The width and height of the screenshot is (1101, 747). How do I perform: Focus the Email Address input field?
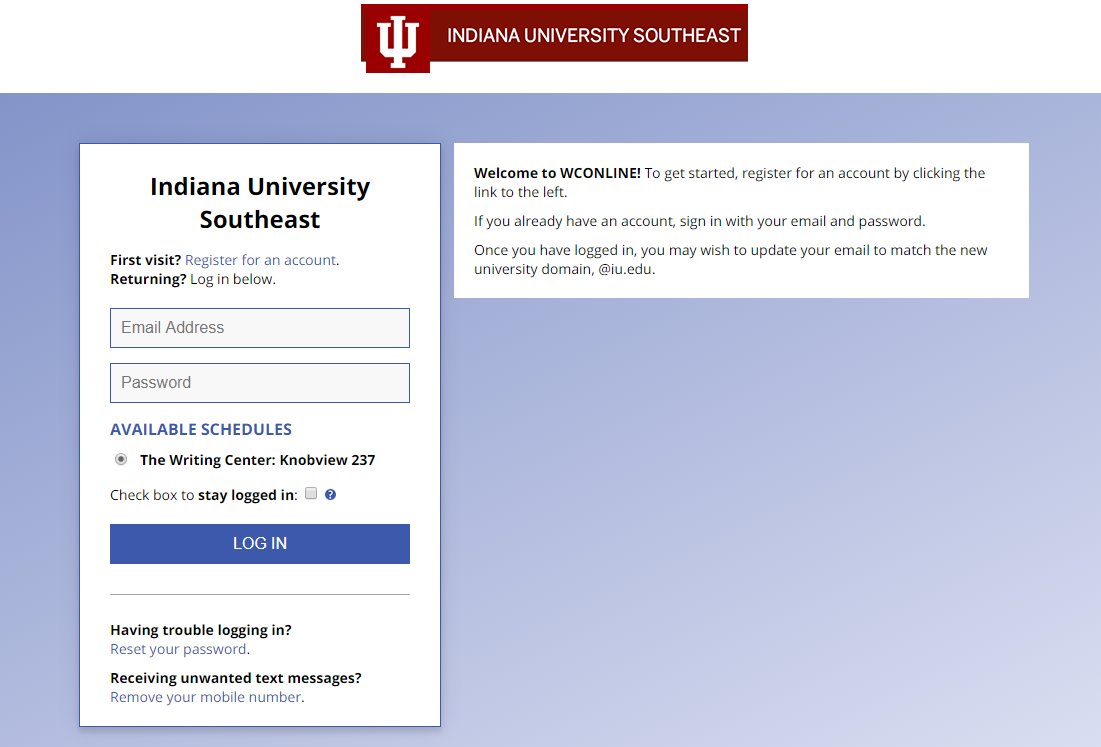coord(260,328)
